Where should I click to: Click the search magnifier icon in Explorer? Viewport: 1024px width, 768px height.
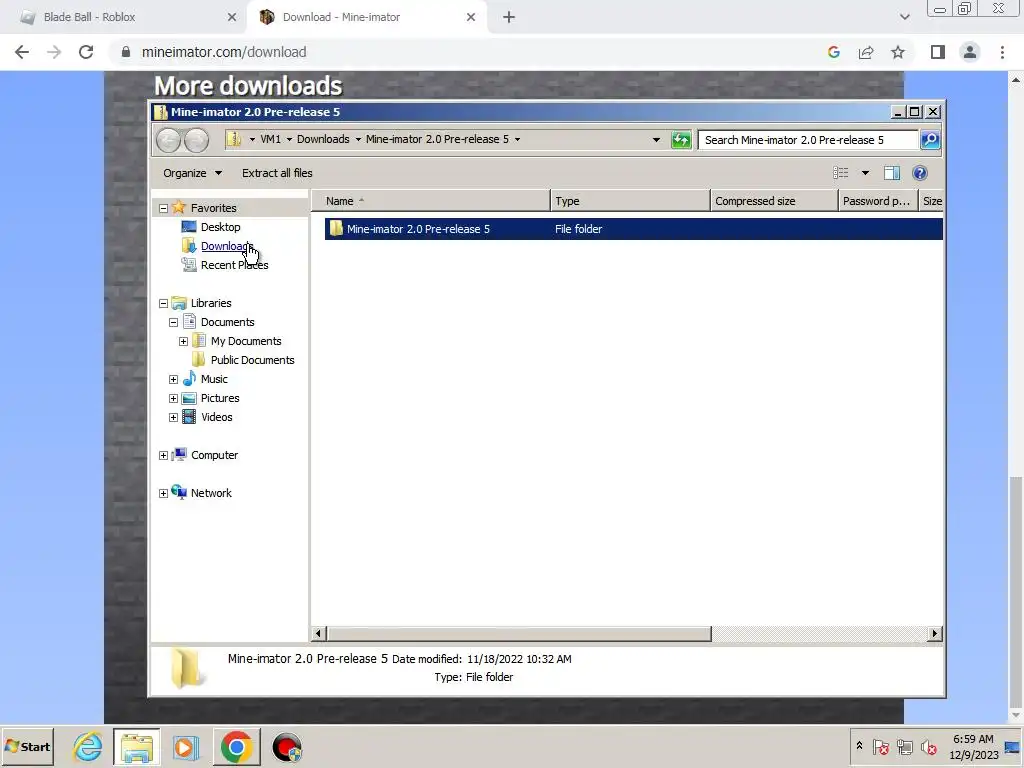930,140
